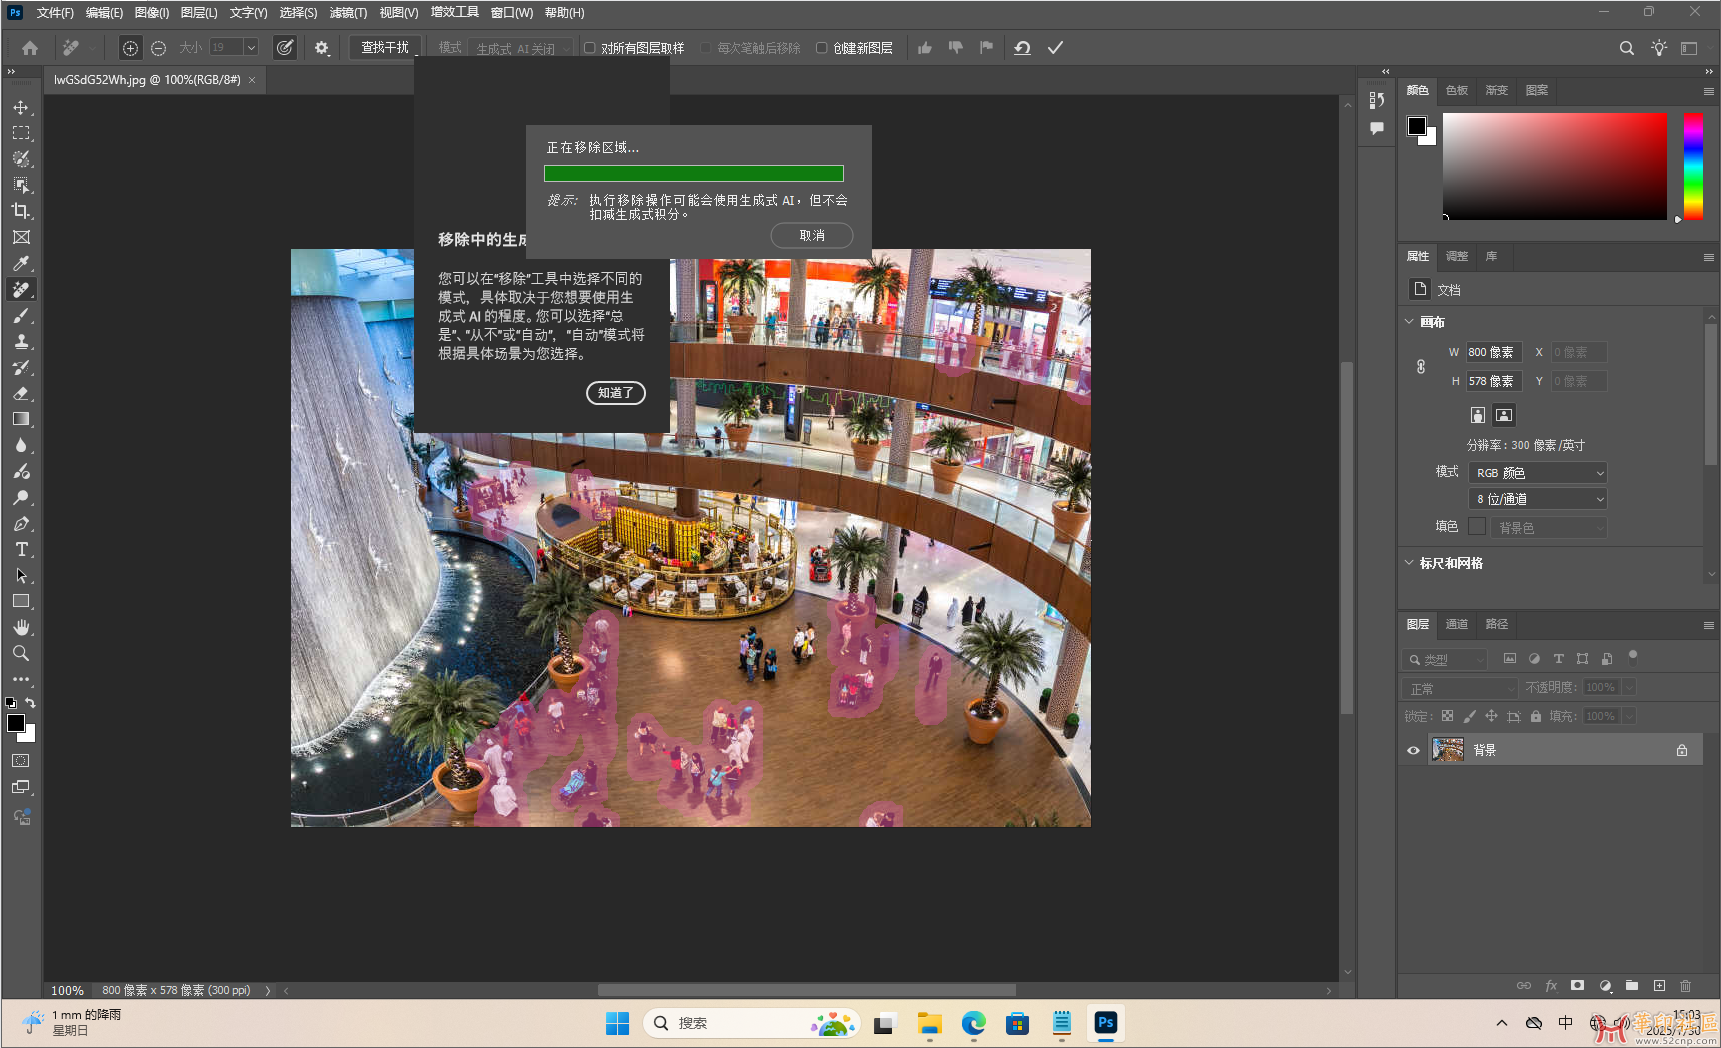
Task: Select the Eyedropper tool
Action: (21, 263)
